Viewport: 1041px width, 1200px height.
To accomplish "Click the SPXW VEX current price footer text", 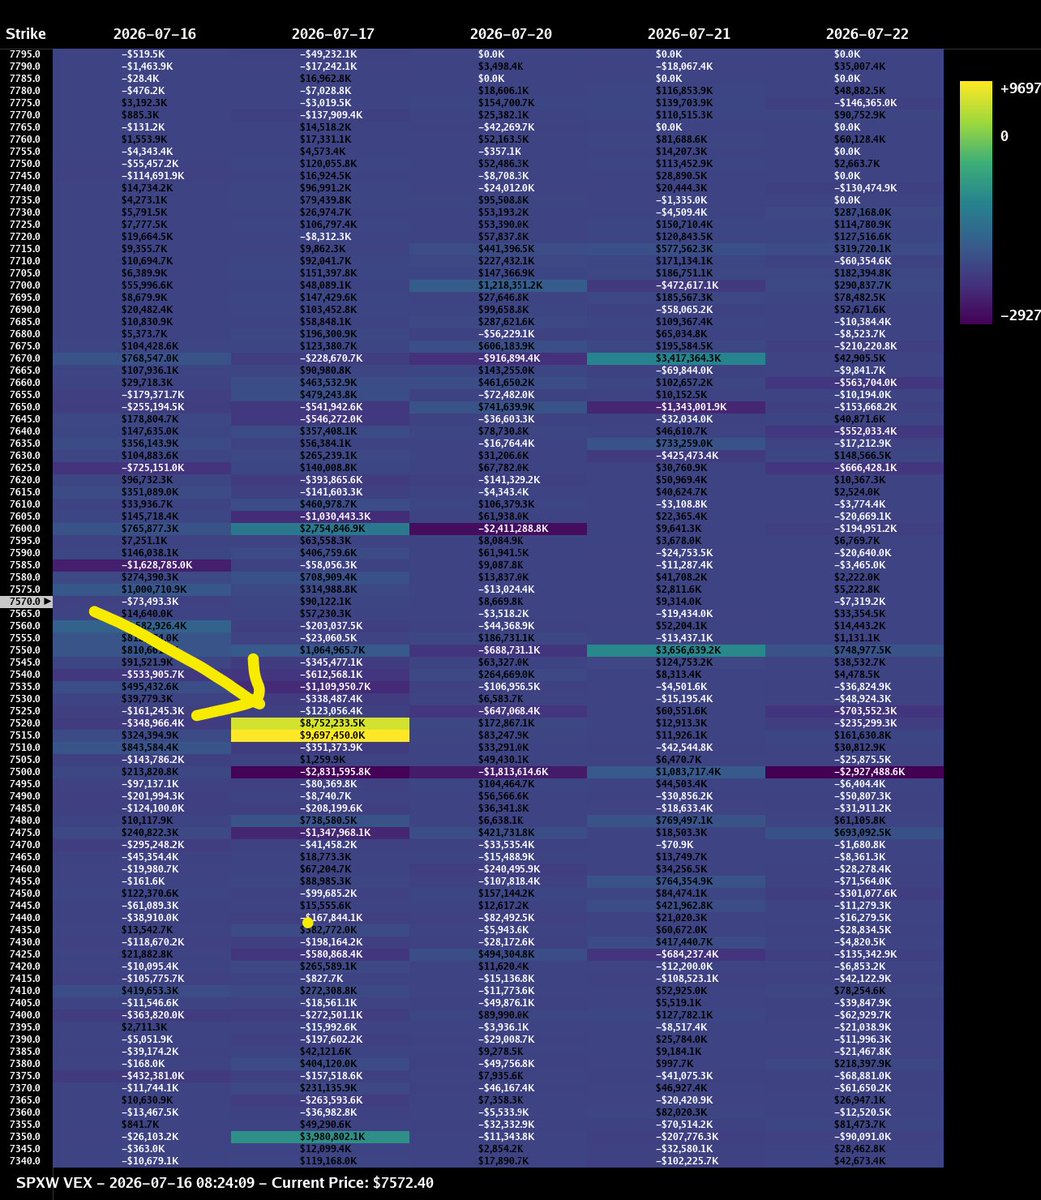I will pyautogui.click(x=225, y=1183).
